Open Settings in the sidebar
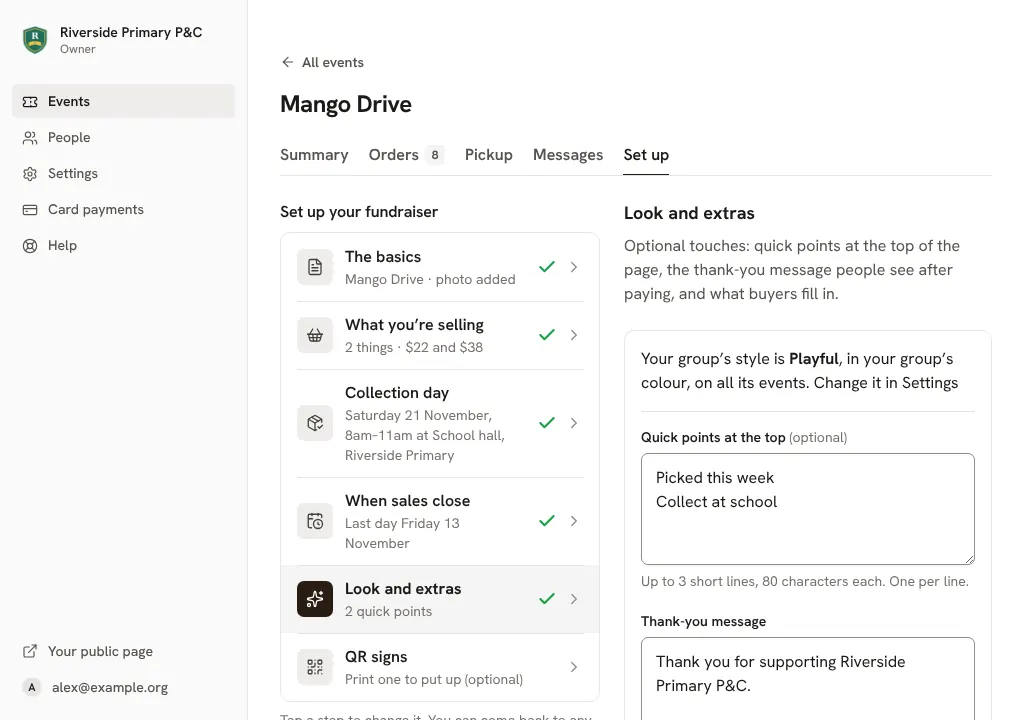The image size is (1024, 720). click(123, 173)
